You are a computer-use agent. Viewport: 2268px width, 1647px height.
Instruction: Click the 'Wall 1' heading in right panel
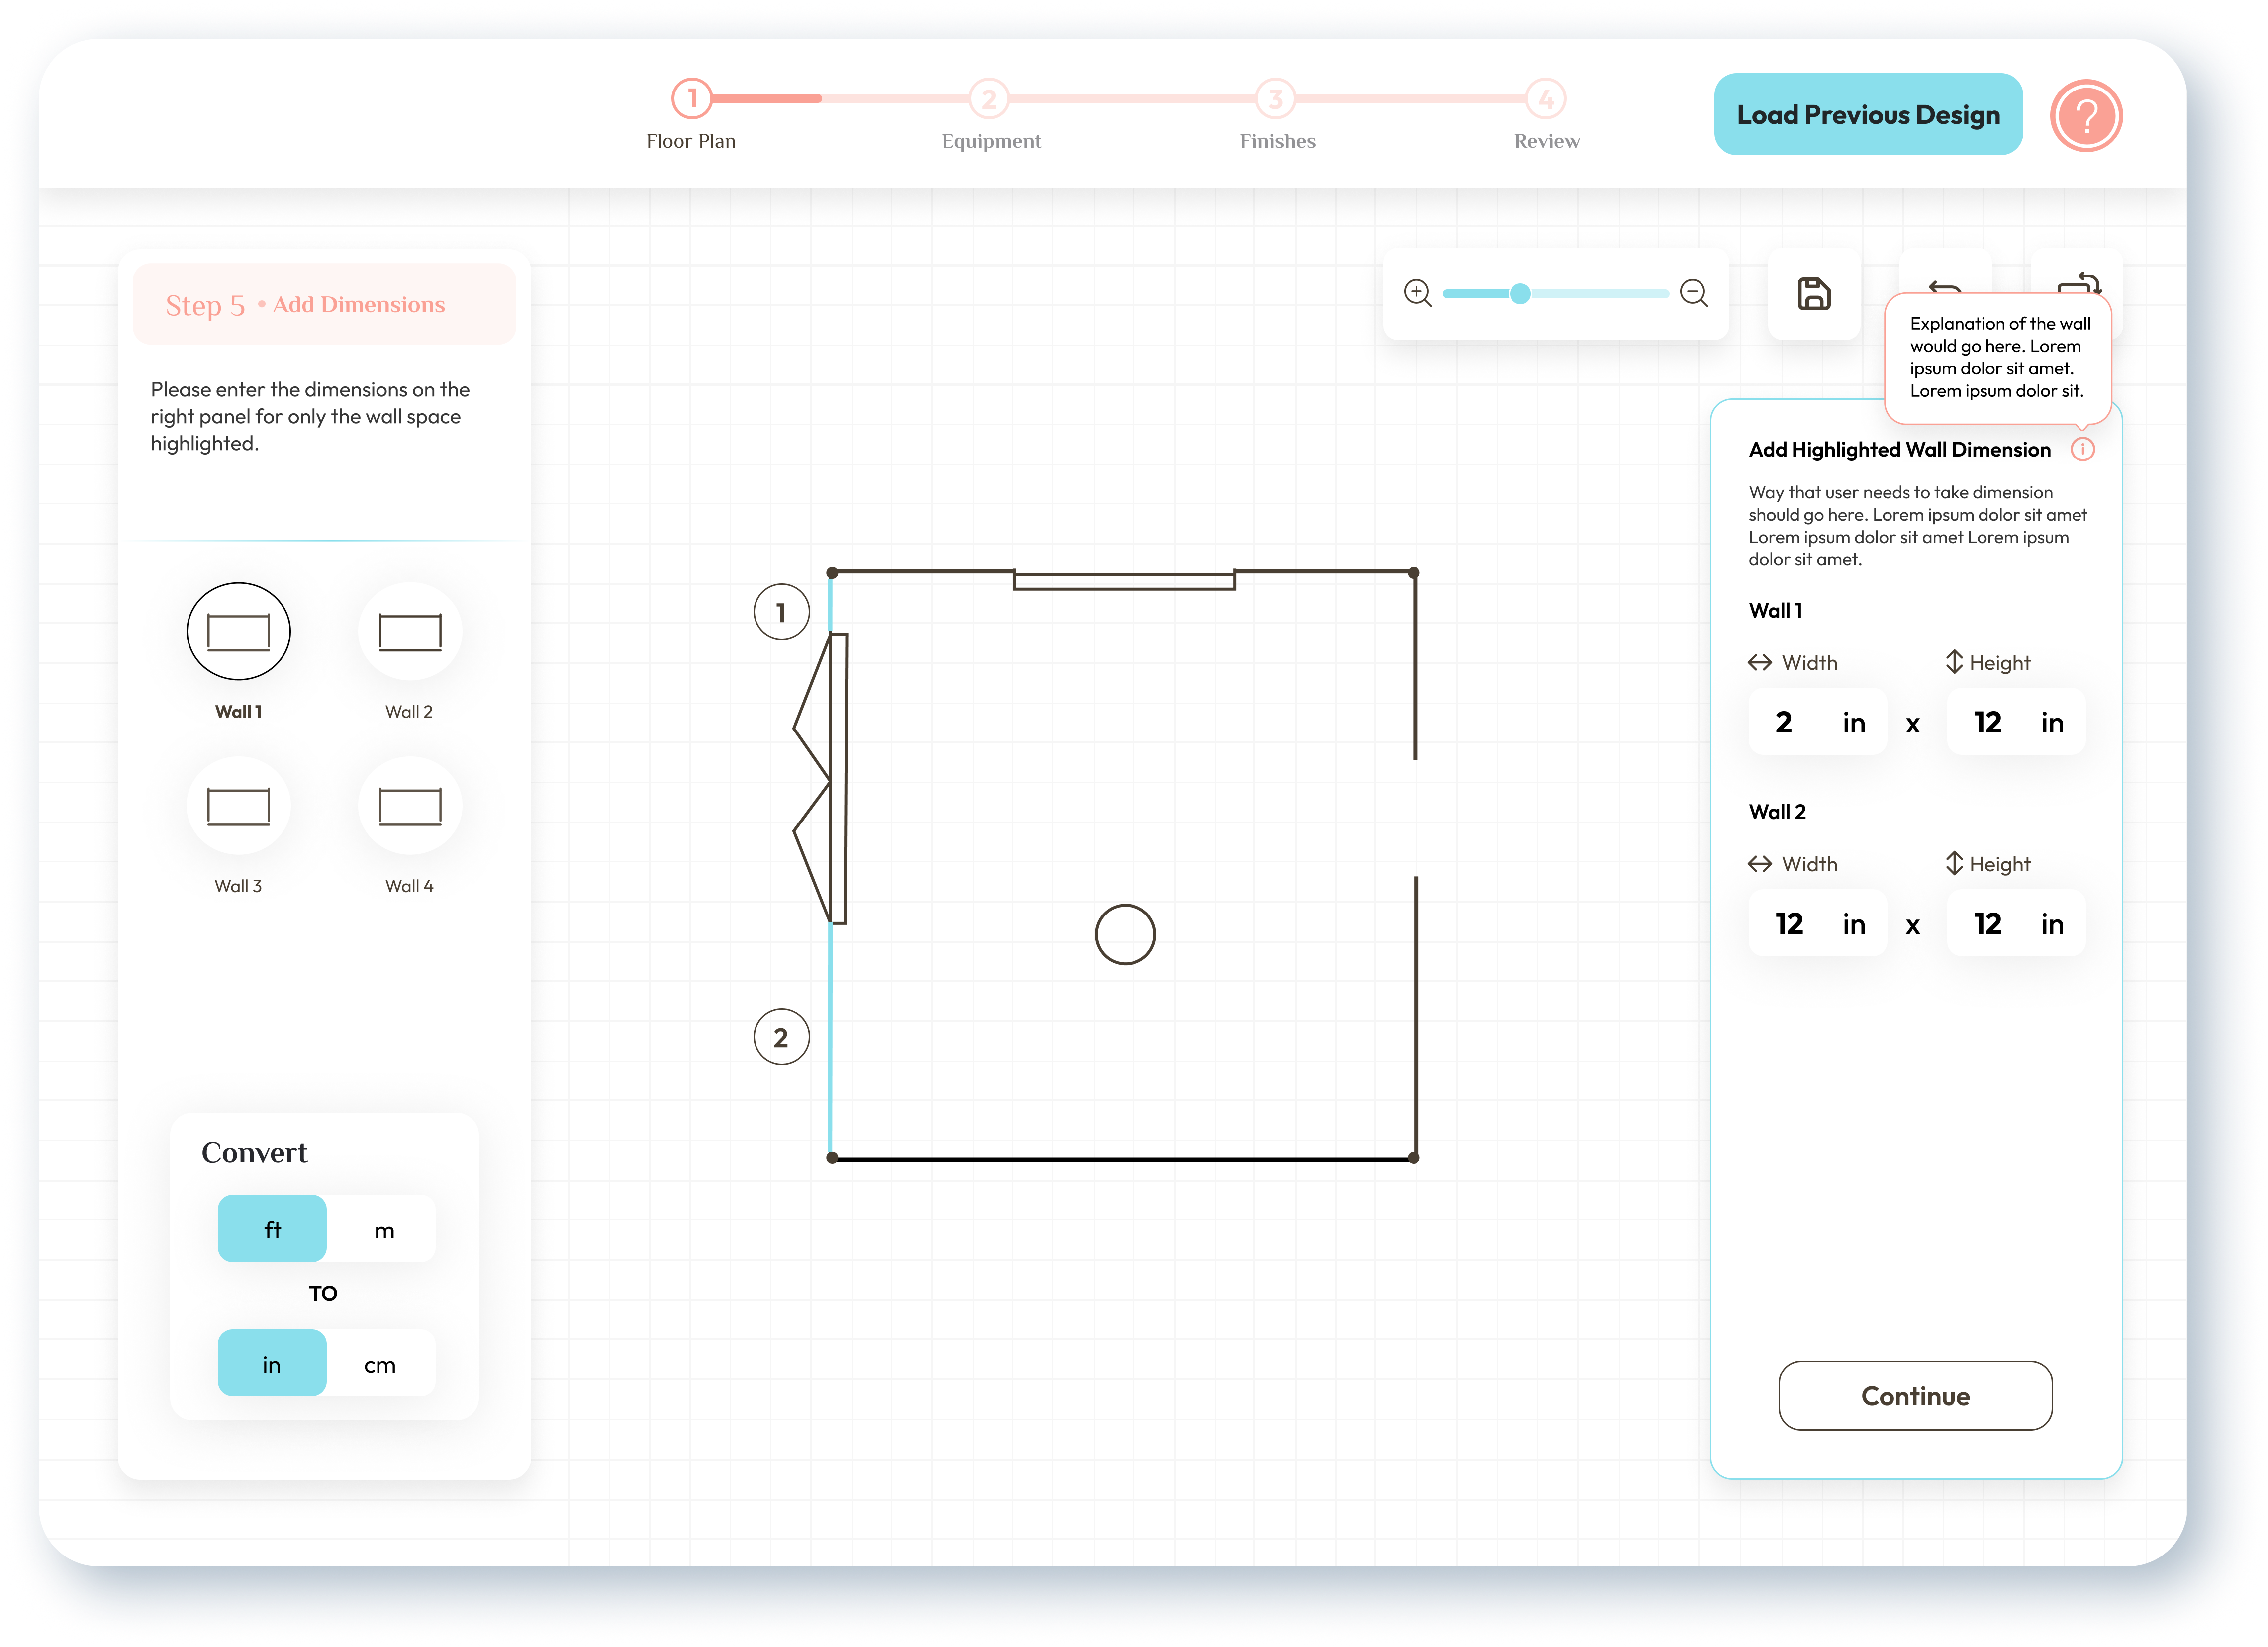1775,610
